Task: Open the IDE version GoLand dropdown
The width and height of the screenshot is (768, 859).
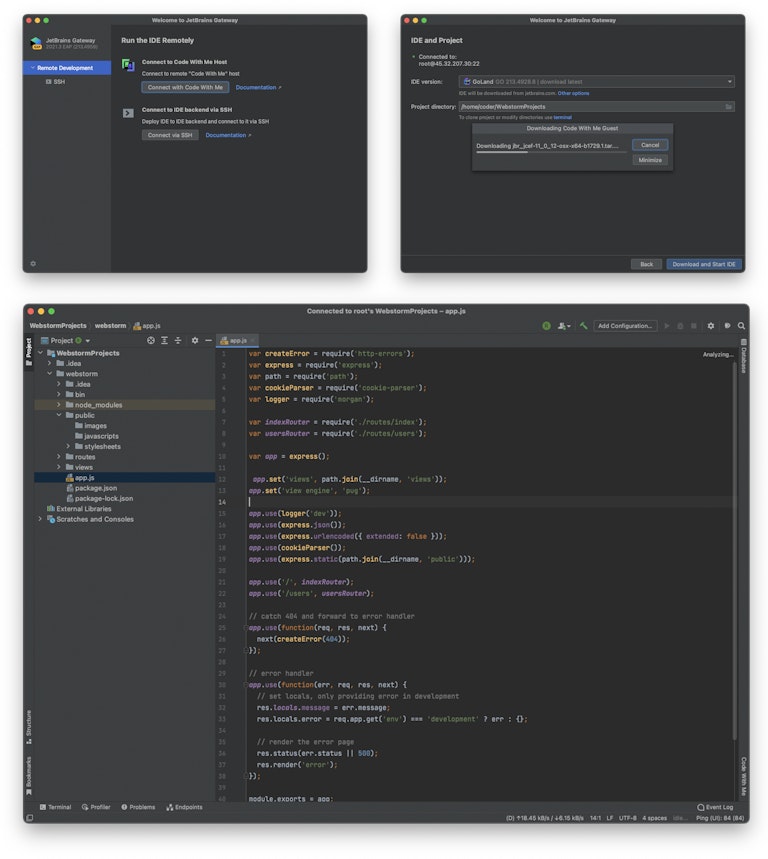Action: coord(597,82)
